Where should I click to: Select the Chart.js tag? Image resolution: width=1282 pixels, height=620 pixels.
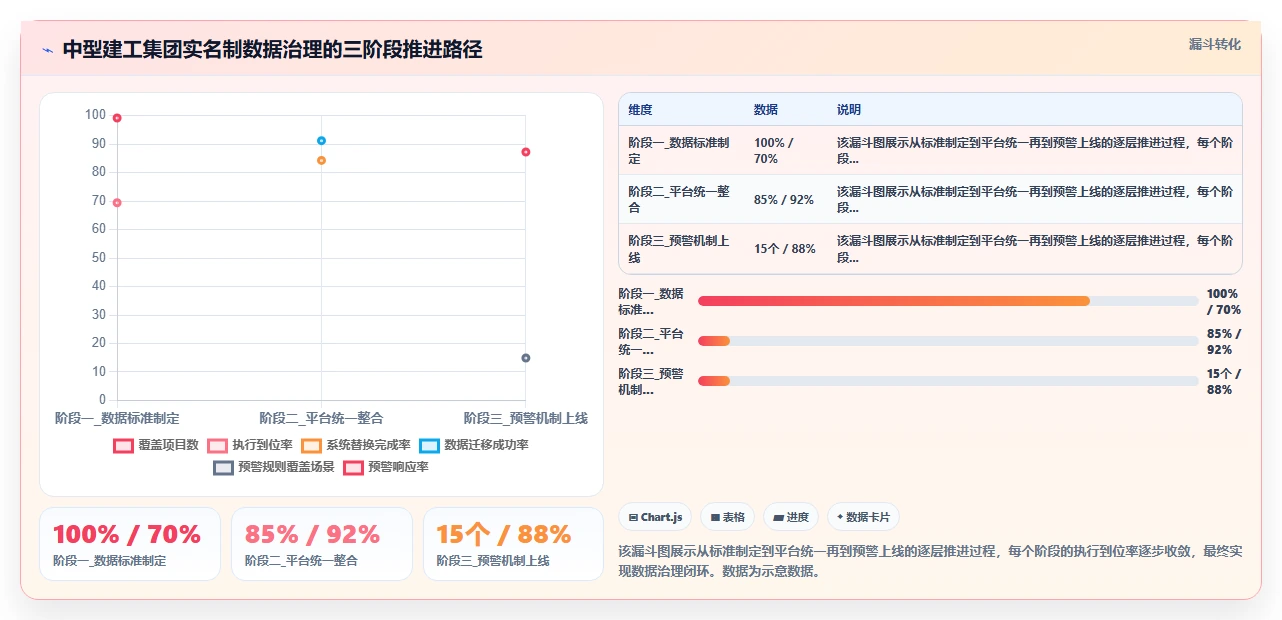tap(656, 517)
